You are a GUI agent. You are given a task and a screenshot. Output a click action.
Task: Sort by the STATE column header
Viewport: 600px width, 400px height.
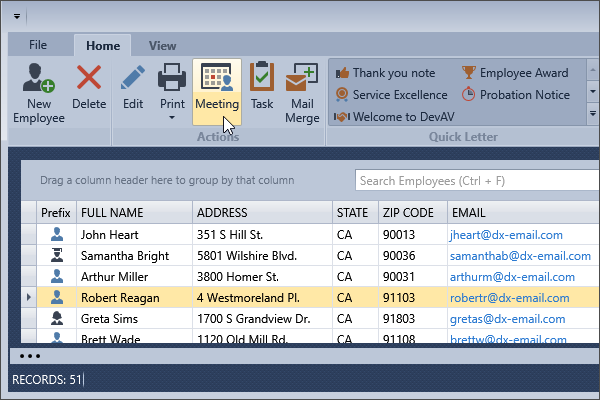pos(355,212)
